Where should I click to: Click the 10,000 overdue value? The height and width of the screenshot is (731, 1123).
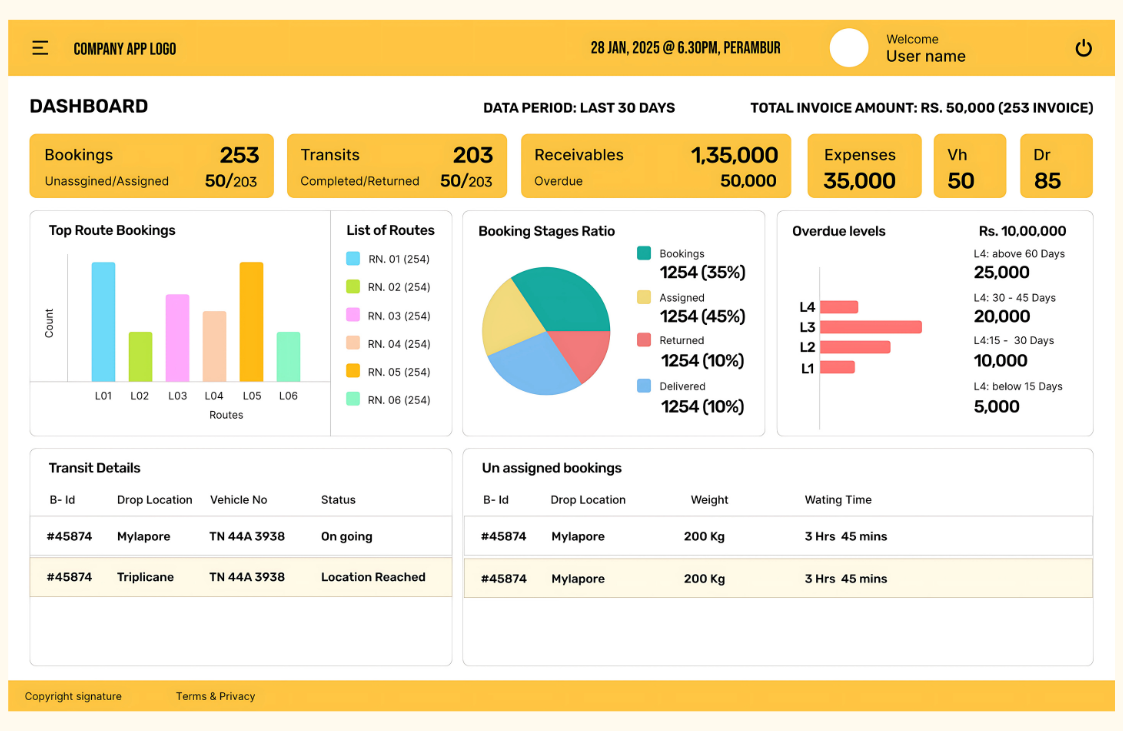pyautogui.click(x=1001, y=361)
